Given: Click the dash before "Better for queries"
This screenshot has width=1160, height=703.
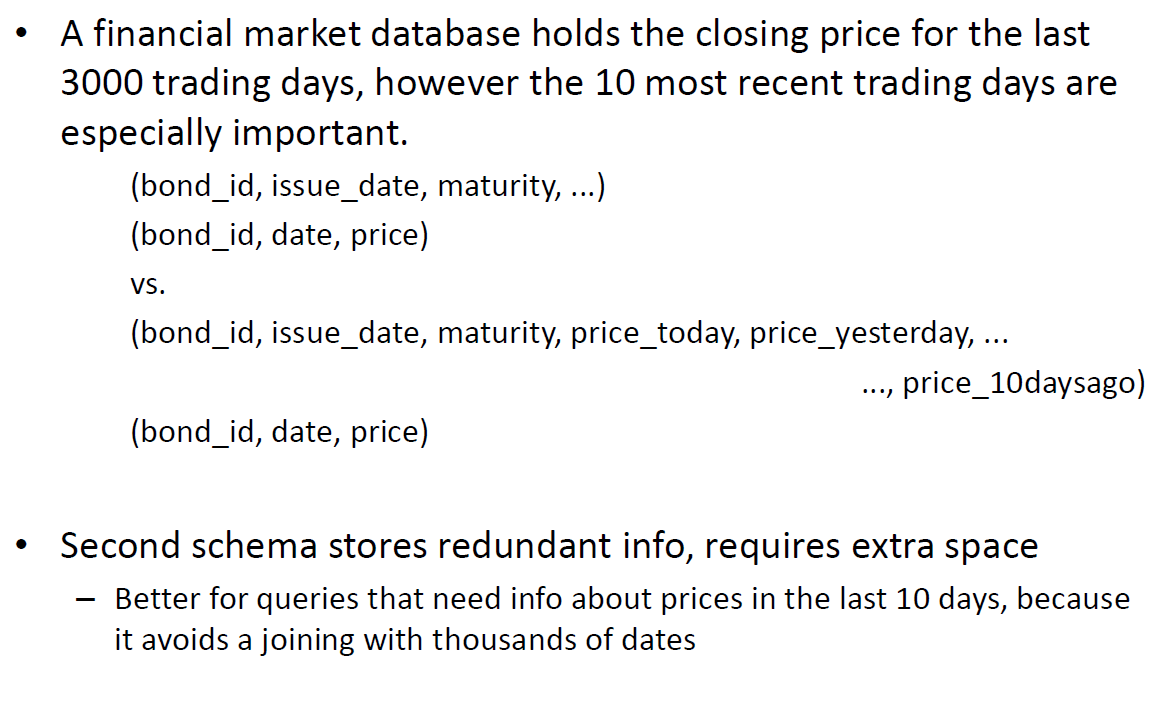Looking at the screenshot, I should (88, 600).
